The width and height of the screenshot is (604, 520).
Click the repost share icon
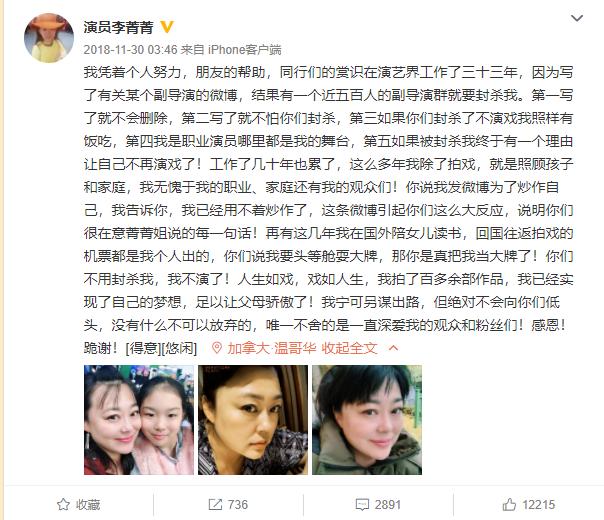click(x=215, y=505)
